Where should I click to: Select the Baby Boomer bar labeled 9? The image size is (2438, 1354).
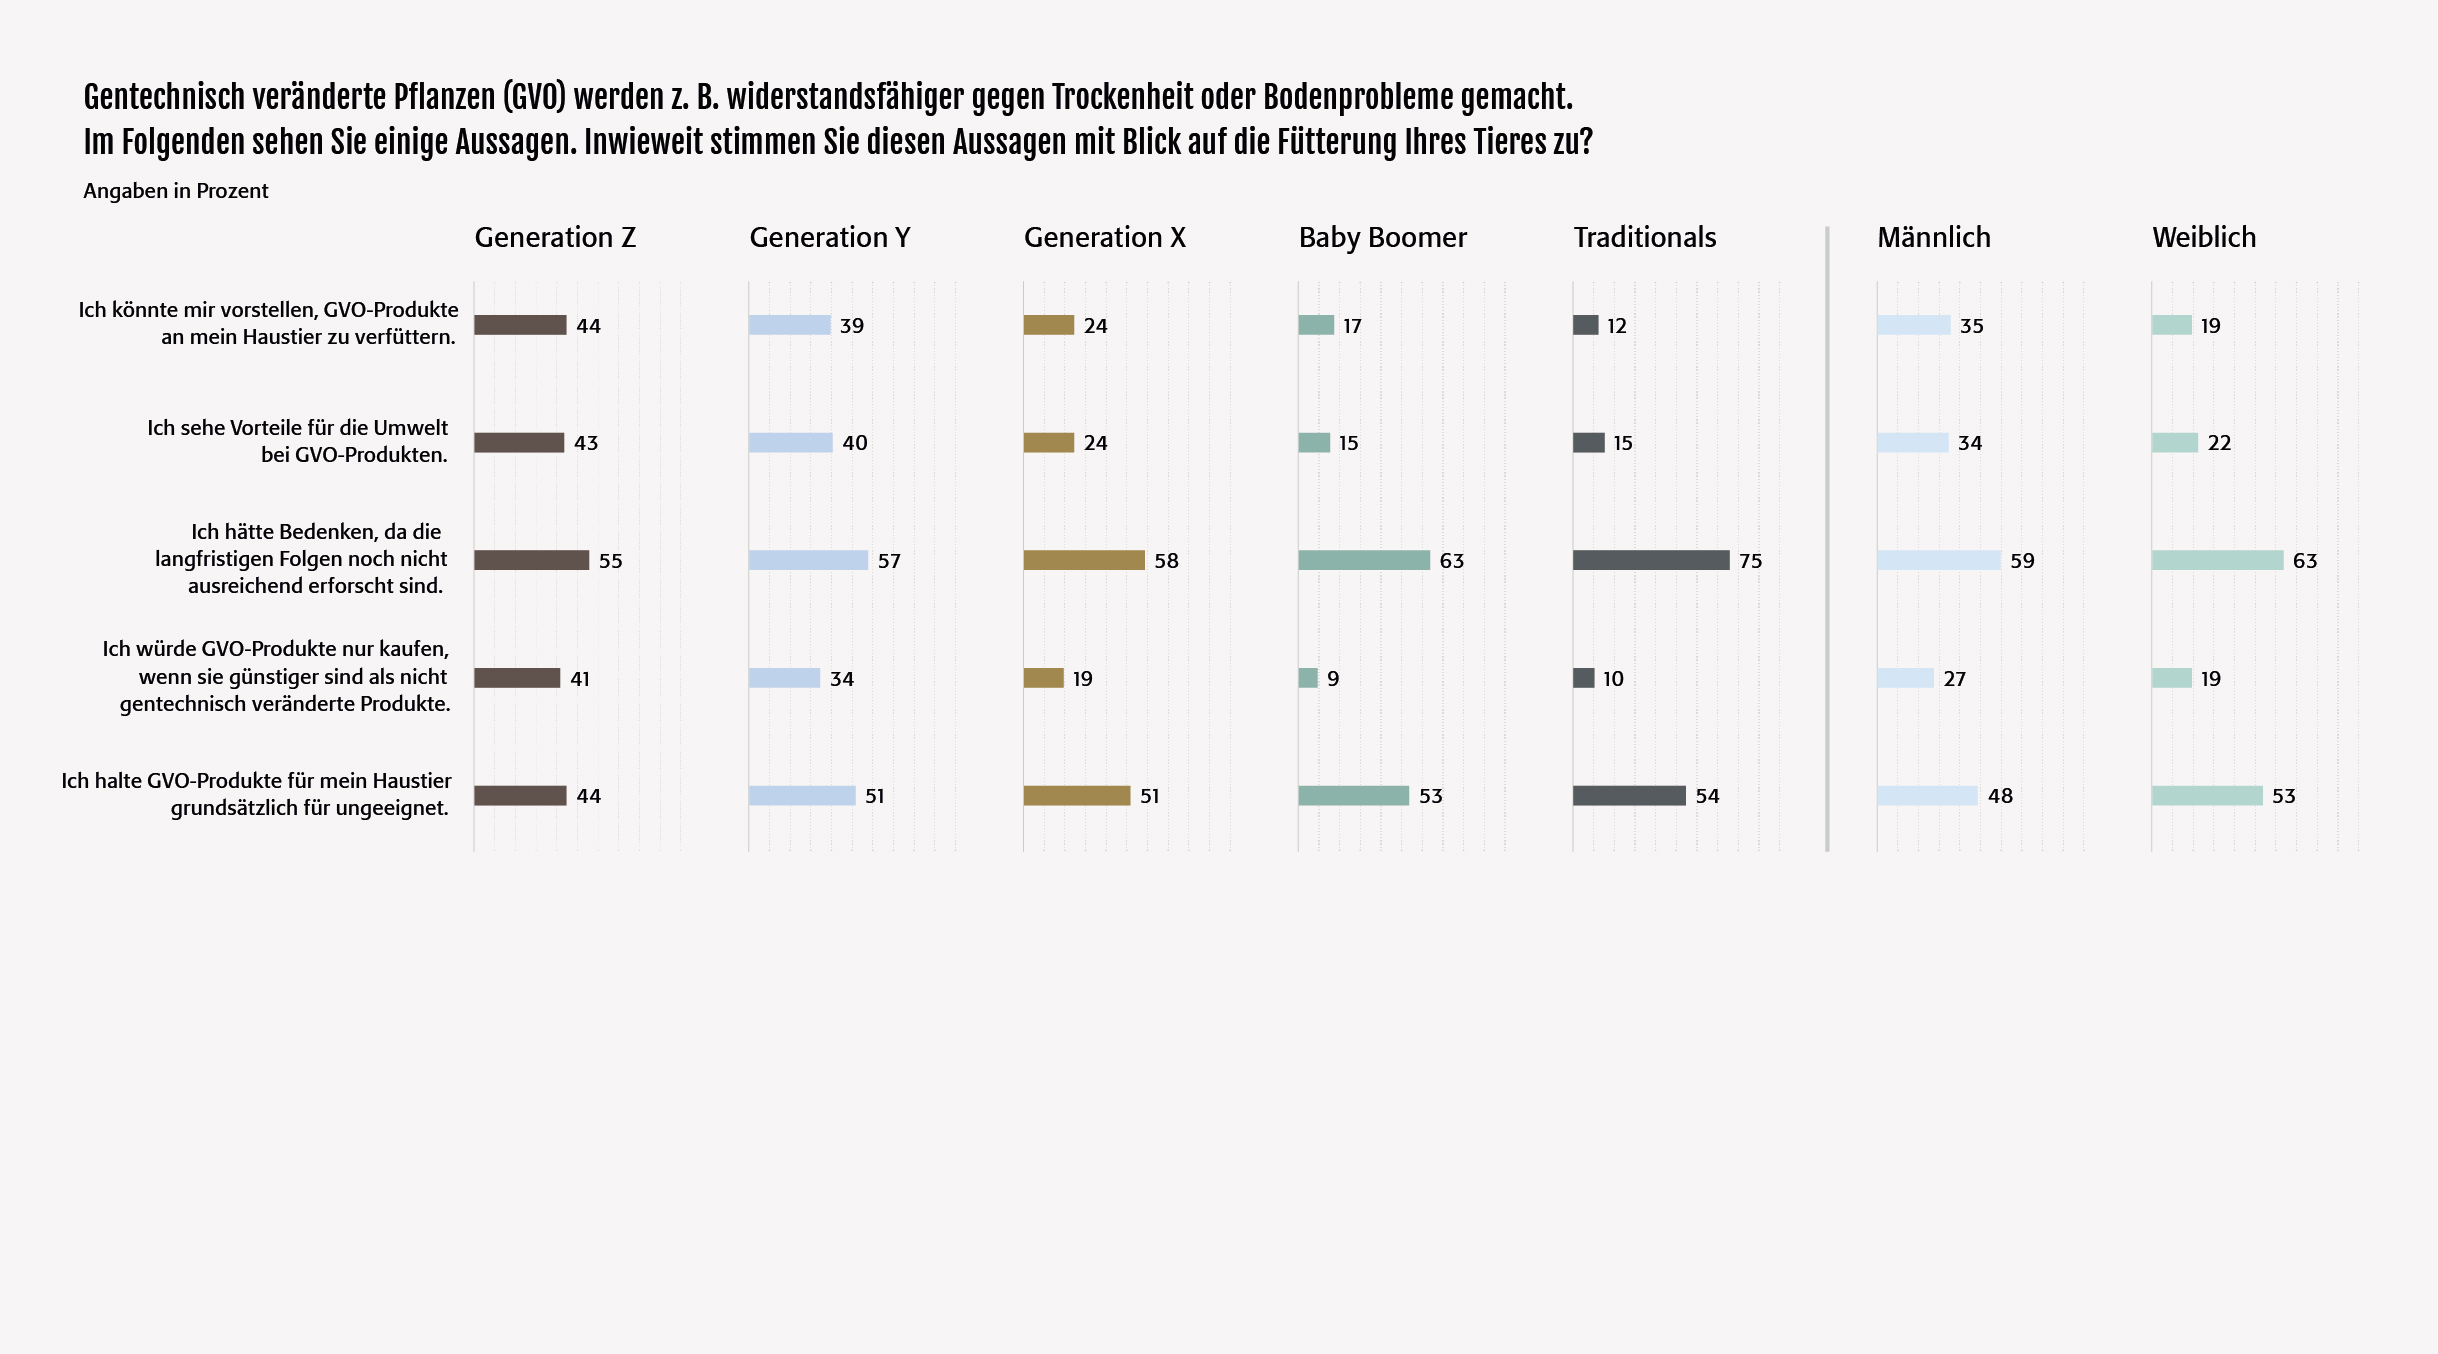coord(1308,678)
